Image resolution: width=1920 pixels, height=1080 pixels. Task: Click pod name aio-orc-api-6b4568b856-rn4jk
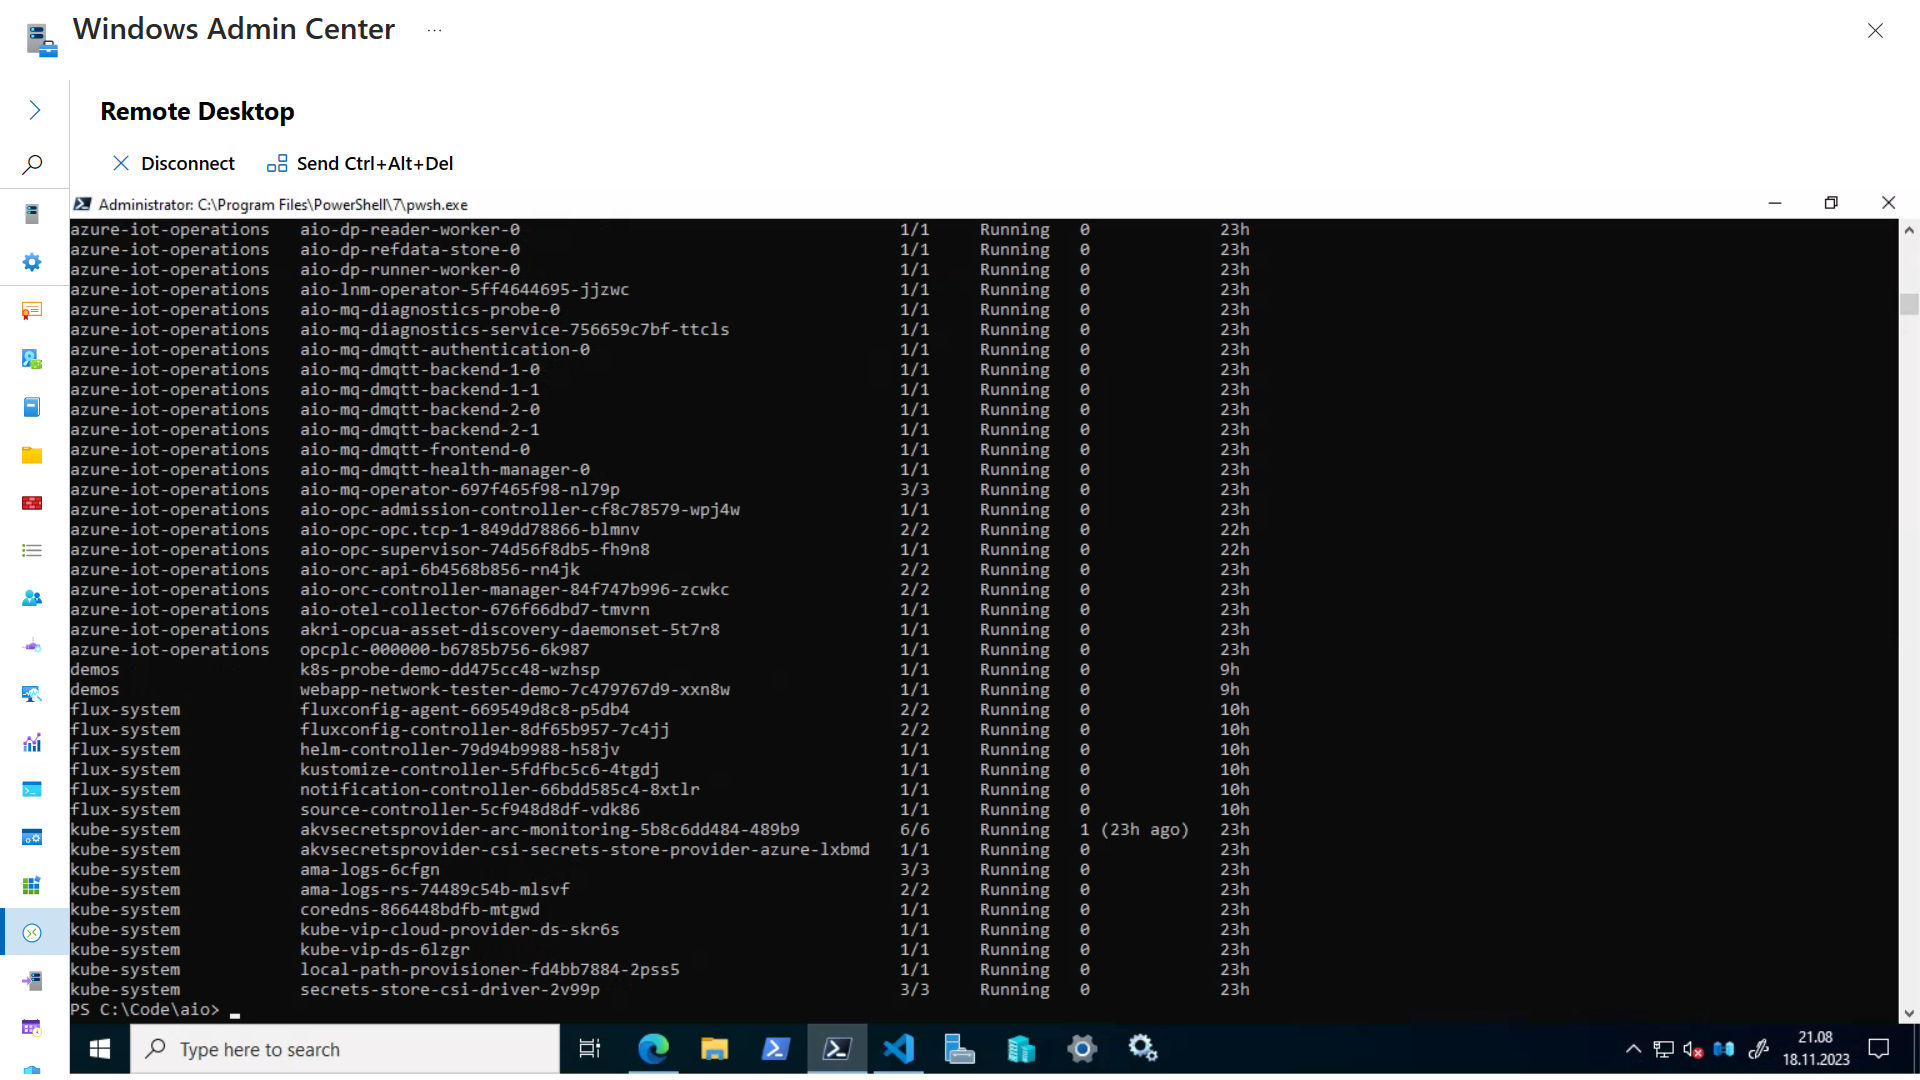pyautogui.click(x=440, y=570)
